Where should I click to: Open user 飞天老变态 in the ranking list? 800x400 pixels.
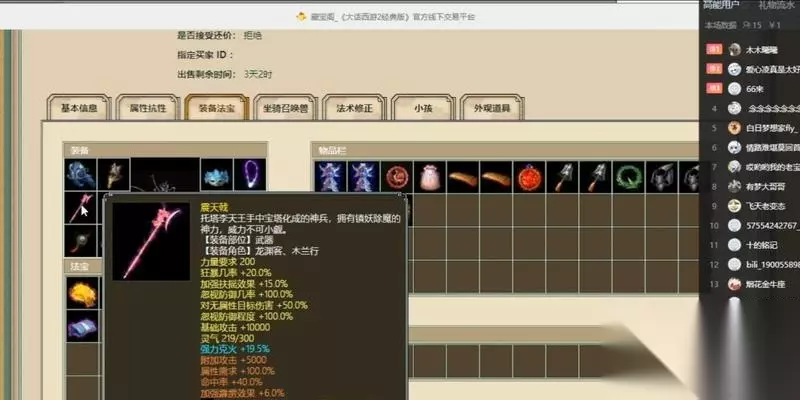(x=766, y=206)
